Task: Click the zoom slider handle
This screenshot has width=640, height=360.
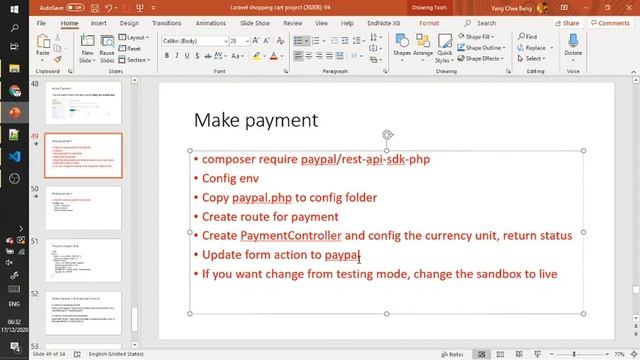Action: pyautogui.click(x=574, y=354)
